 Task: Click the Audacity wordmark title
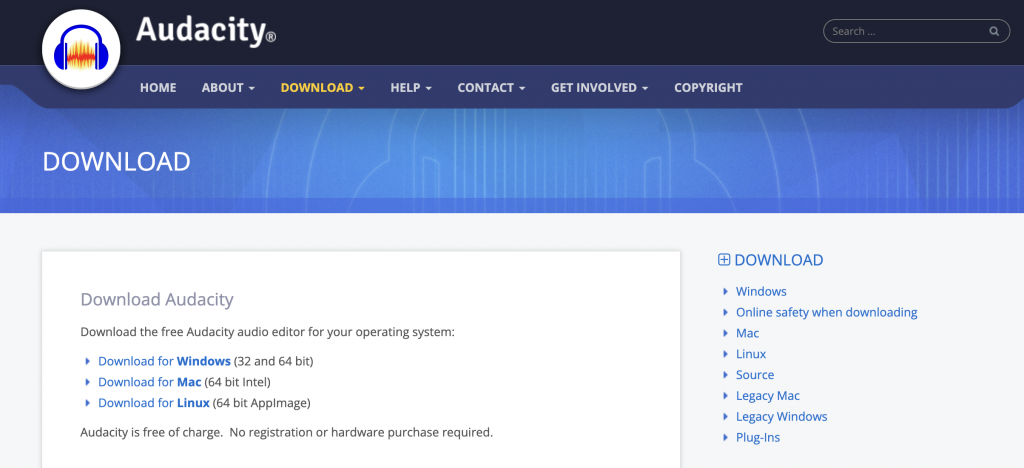(206, 30)
